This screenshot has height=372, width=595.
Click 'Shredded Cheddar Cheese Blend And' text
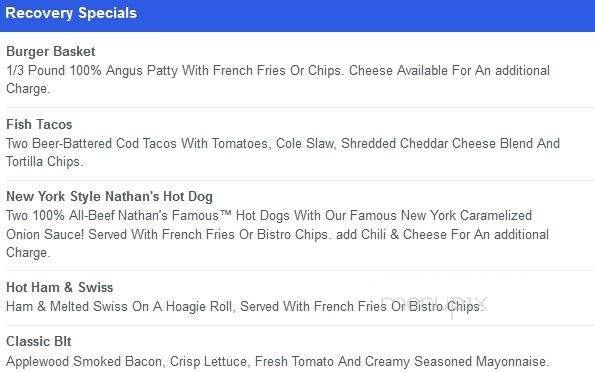pyautogui.click(x=450, y=143)
